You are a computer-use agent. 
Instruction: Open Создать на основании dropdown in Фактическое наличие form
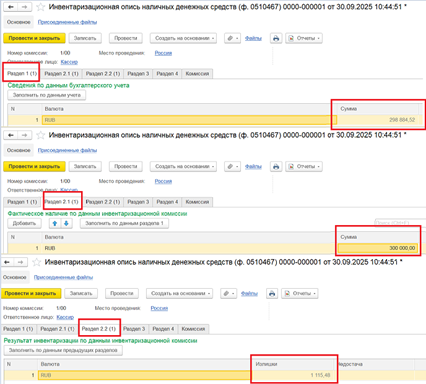tap(183, 166)
